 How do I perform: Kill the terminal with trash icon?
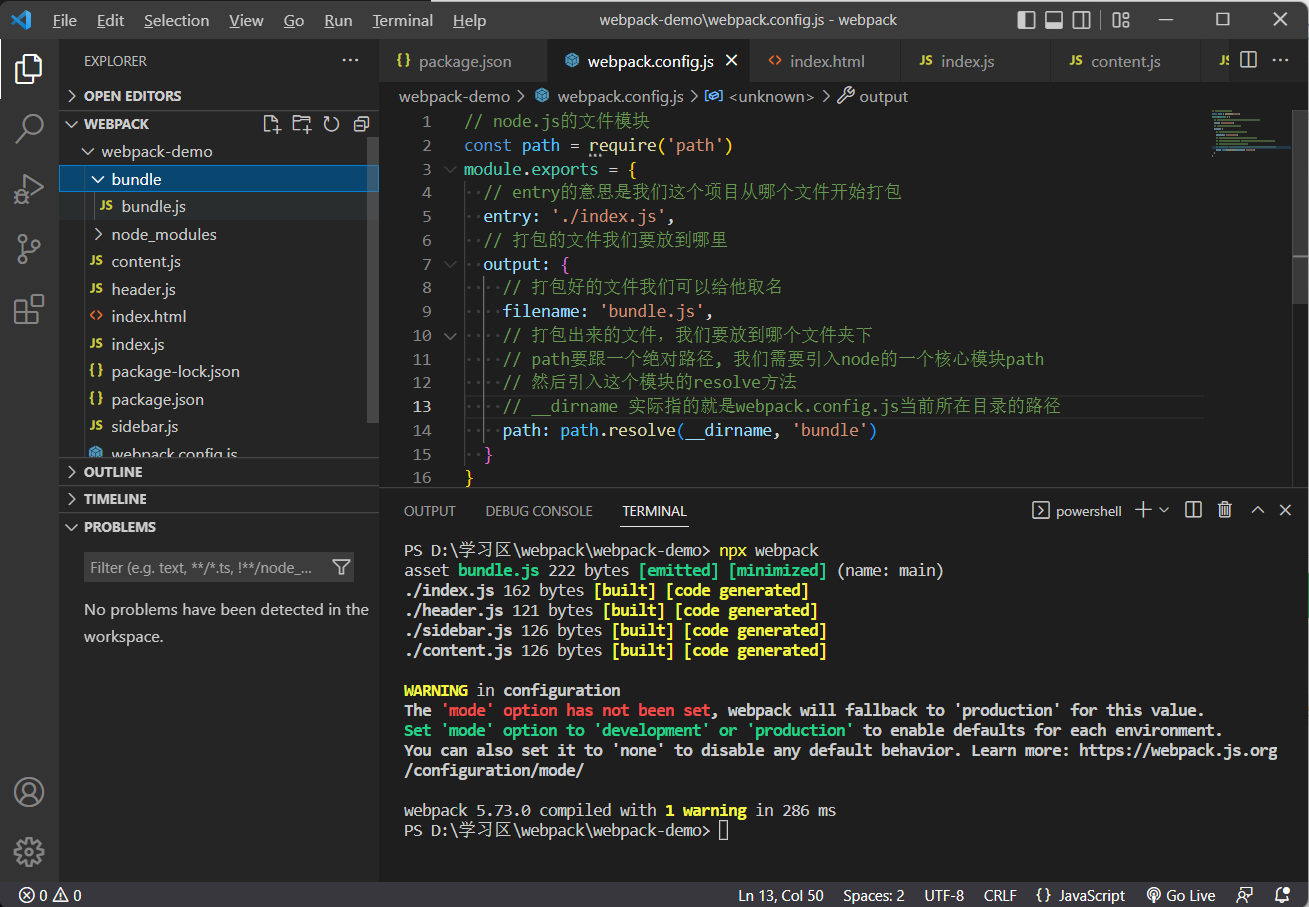(x=1225, y=510)
